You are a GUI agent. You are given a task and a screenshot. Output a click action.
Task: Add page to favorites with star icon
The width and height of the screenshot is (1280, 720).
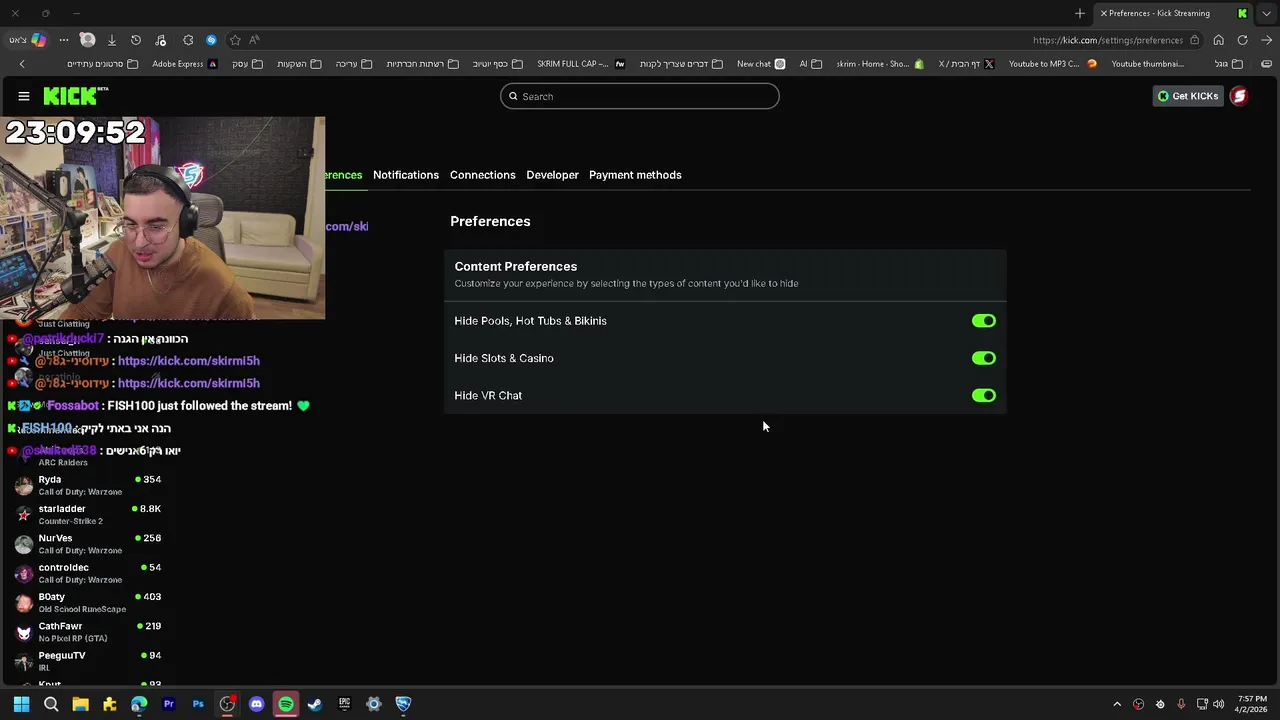point(235,40)
